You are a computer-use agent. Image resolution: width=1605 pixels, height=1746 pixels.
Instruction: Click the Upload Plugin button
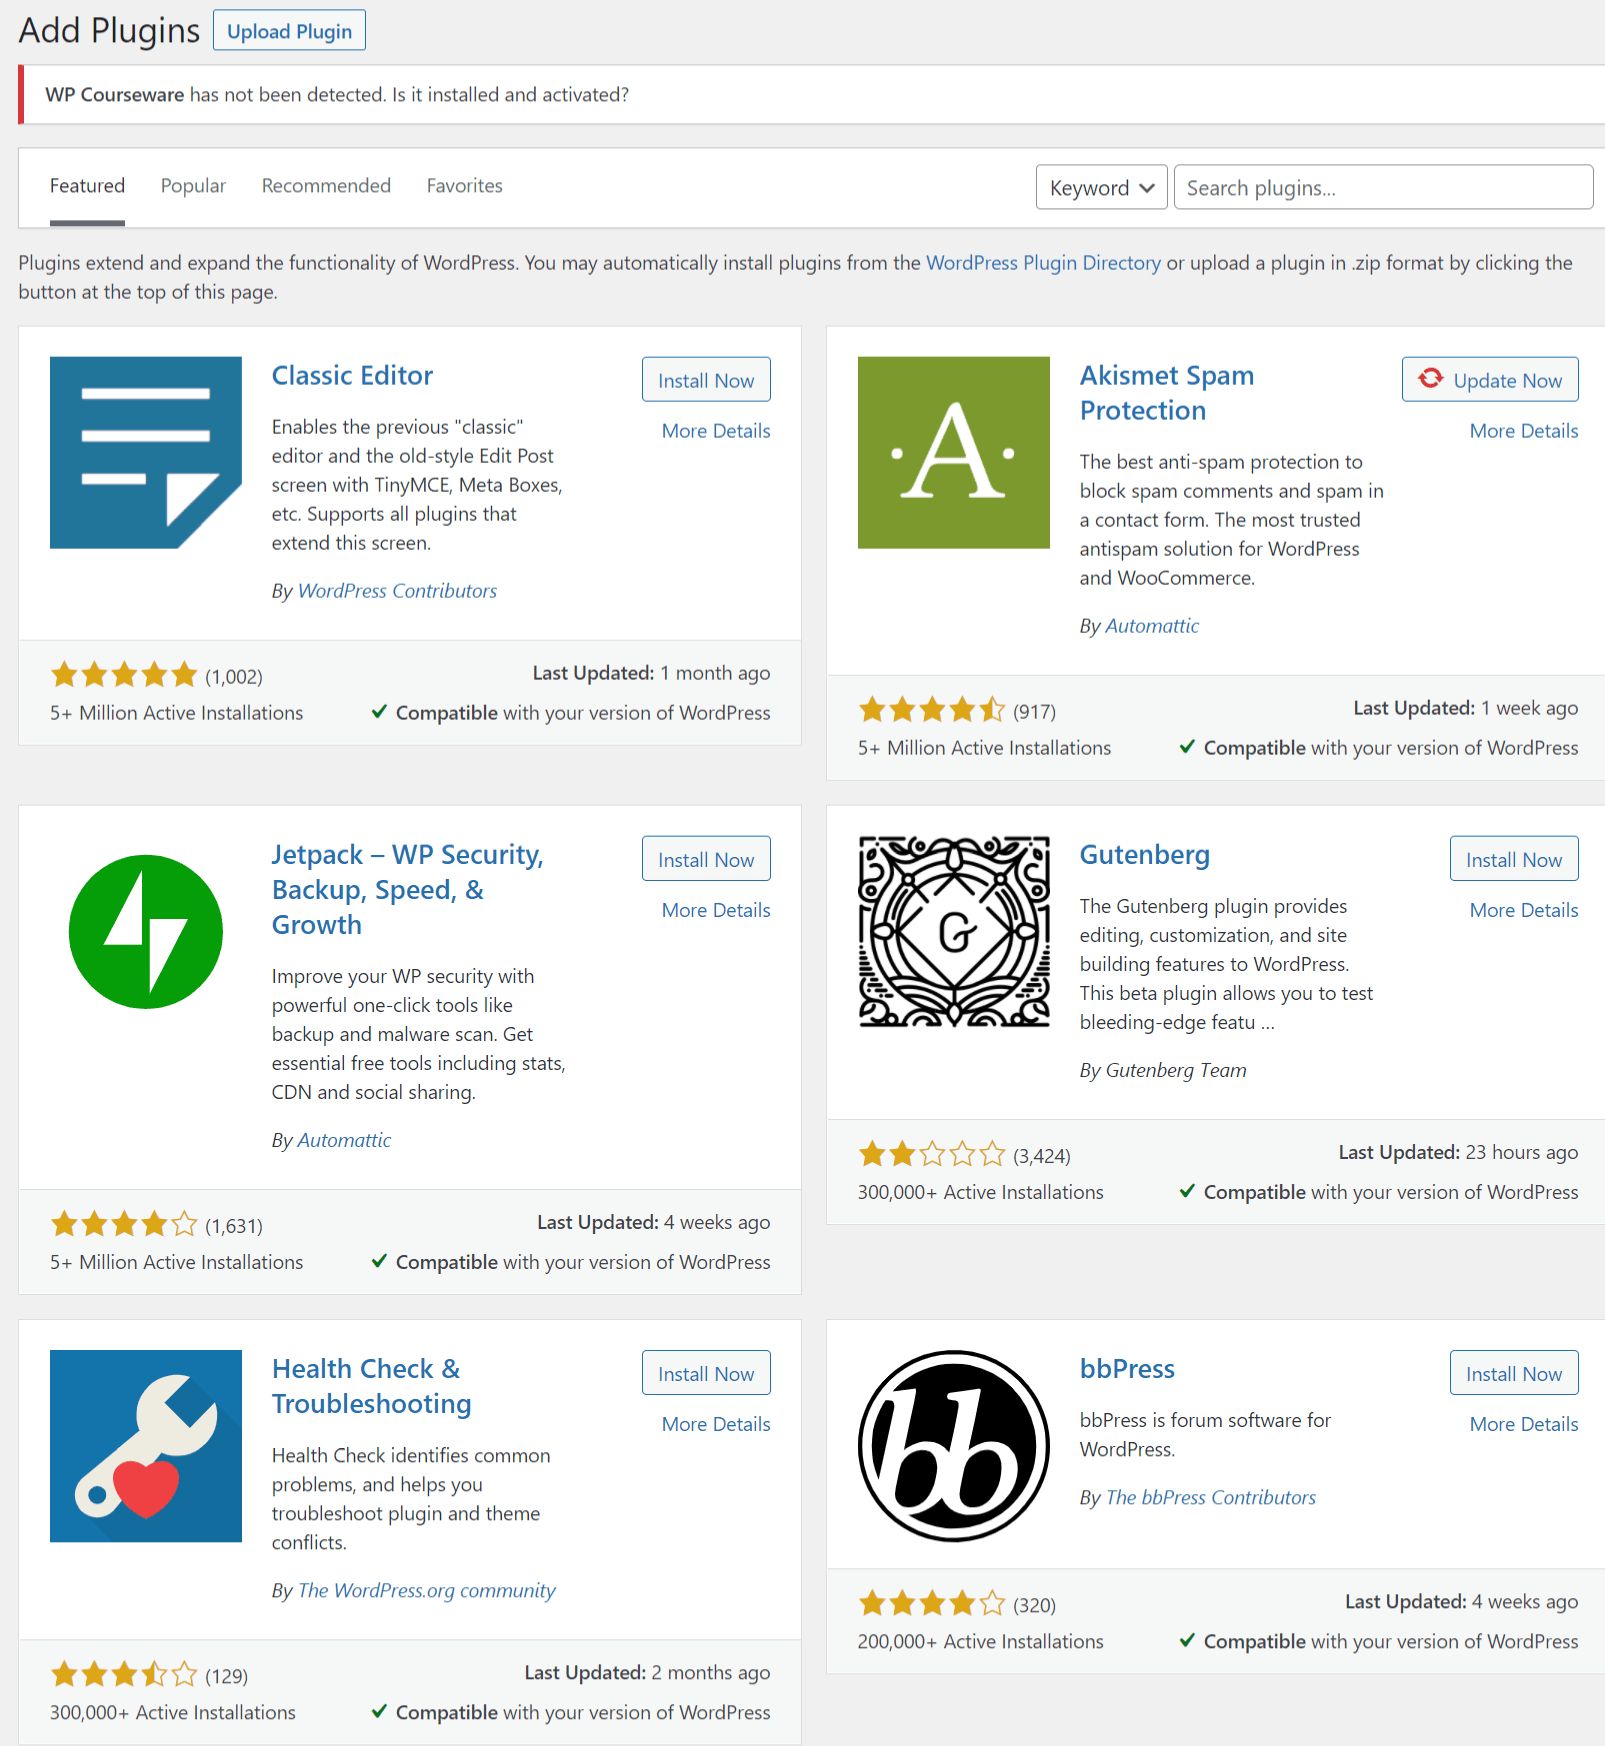[289, 30]
